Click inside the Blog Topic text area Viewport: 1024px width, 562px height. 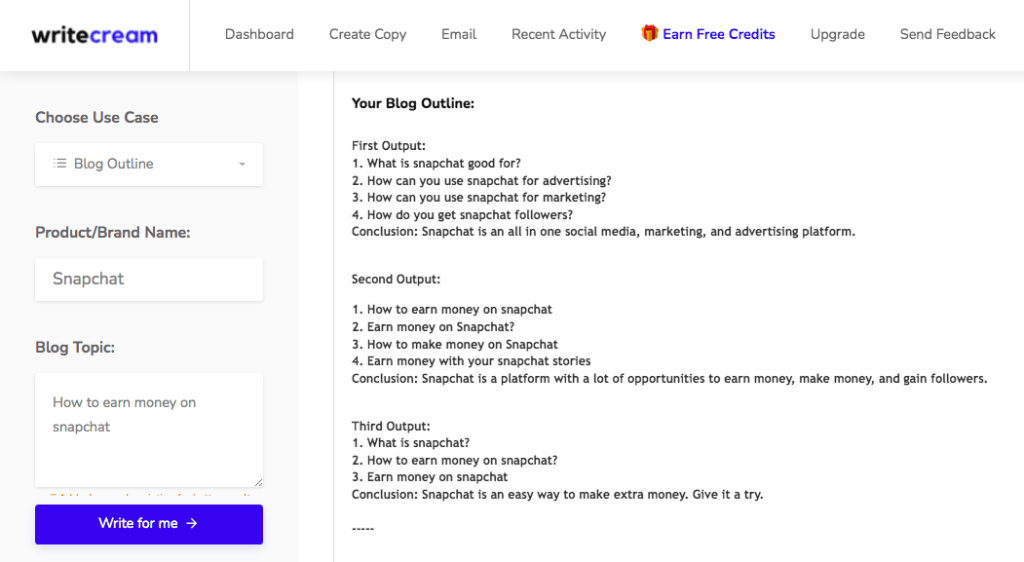[x=149, y=430]
